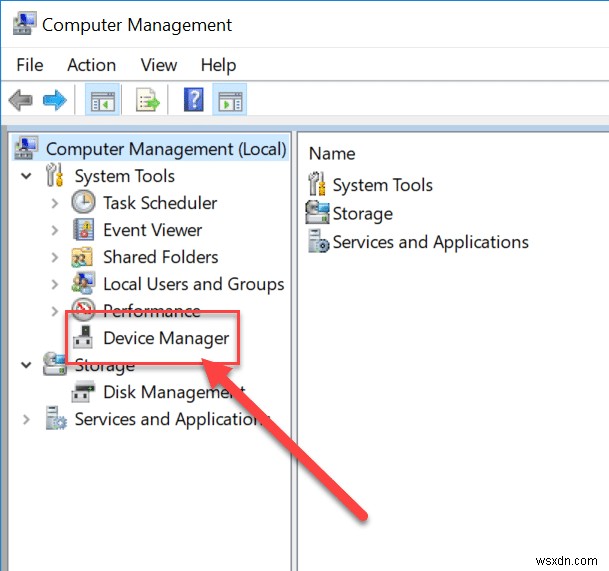
Task: Select Device Manager in the tree
Action: 166,338
